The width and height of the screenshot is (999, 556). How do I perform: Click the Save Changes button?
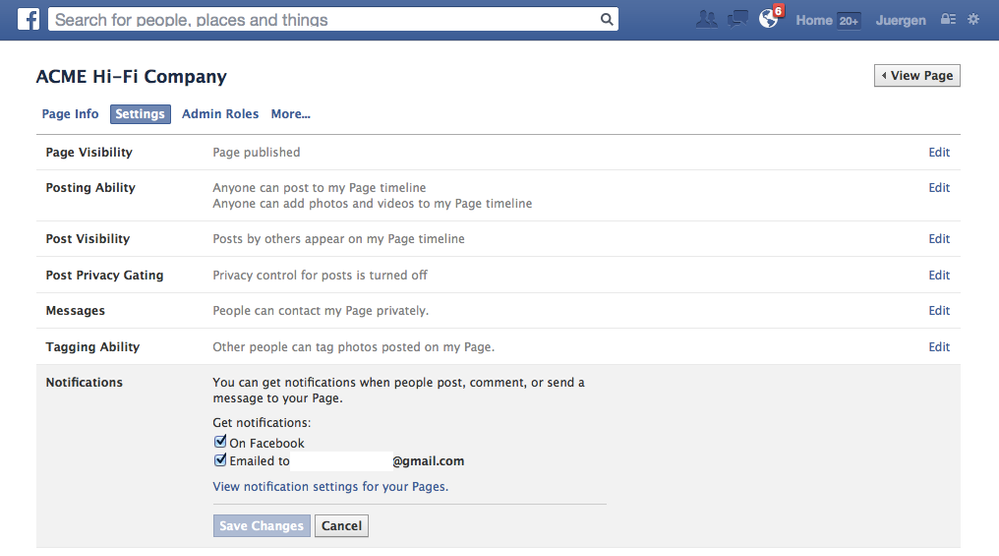tap(261, 526)
